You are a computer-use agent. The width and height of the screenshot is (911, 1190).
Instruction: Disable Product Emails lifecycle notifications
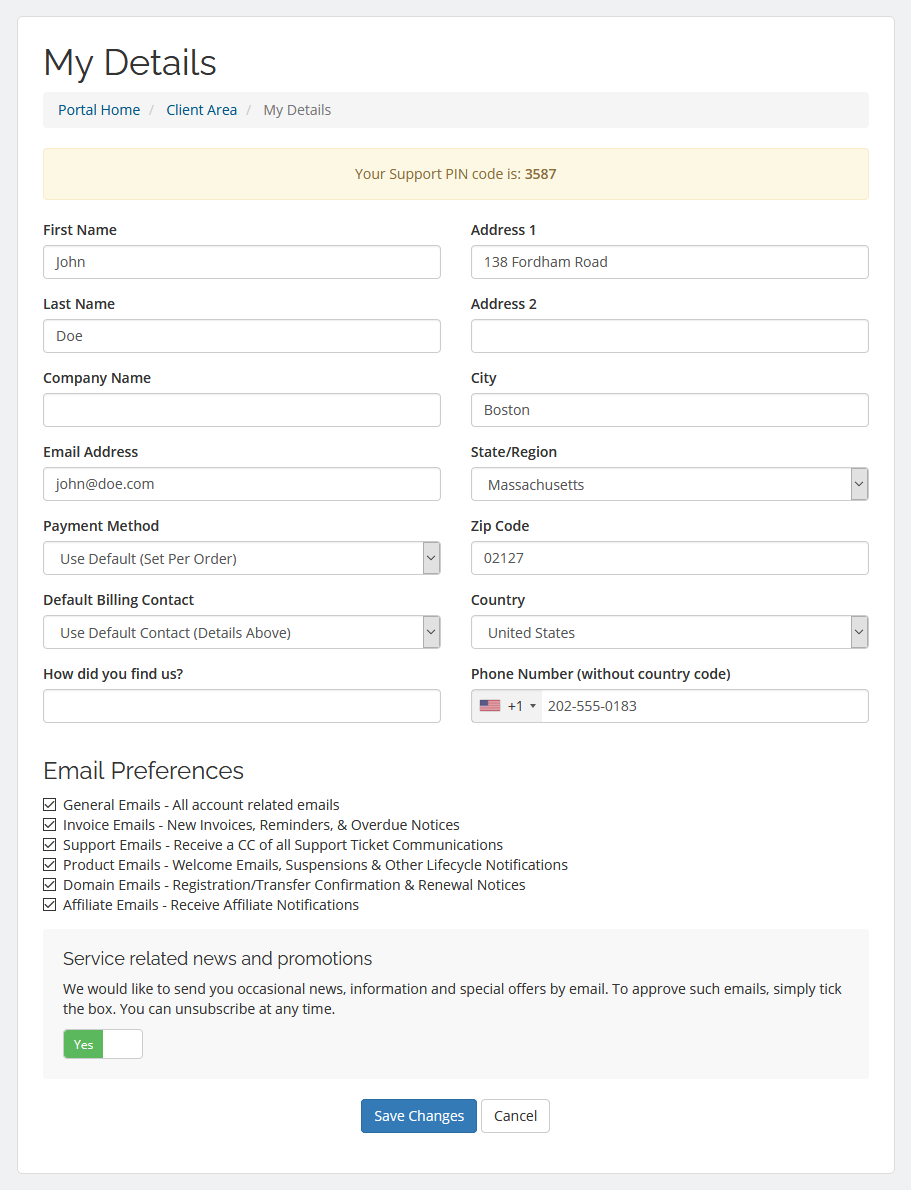tap(49, 864)
